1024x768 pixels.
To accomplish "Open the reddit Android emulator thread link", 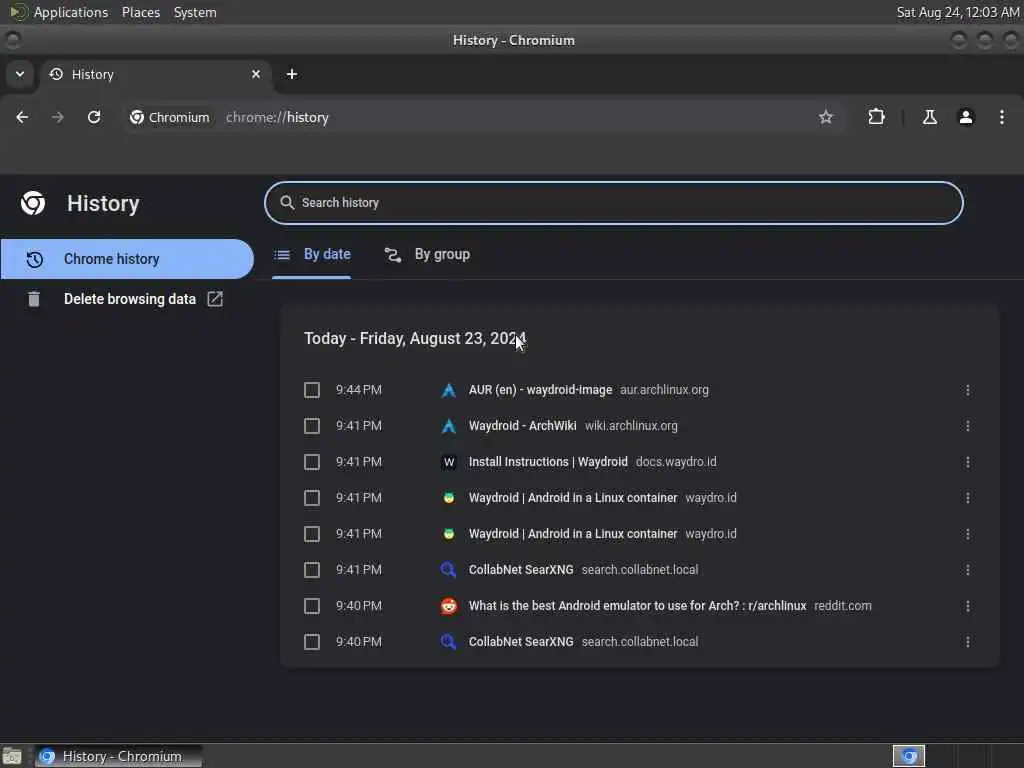I will tap(637, 605).
